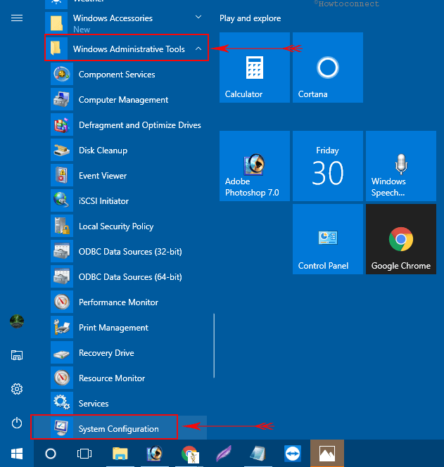Click the Power button icon

[17, 423]
